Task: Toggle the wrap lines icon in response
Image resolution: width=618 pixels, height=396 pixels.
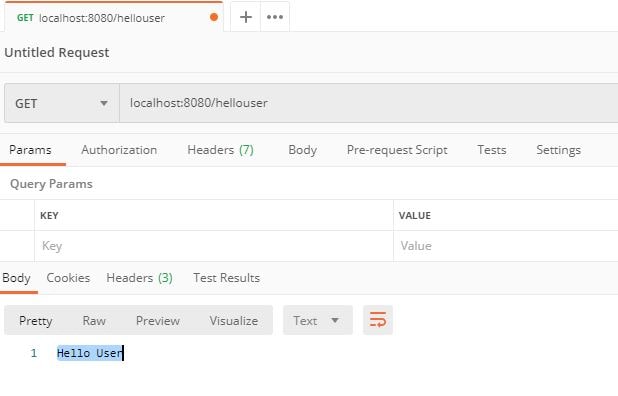Action: [378, 320]
